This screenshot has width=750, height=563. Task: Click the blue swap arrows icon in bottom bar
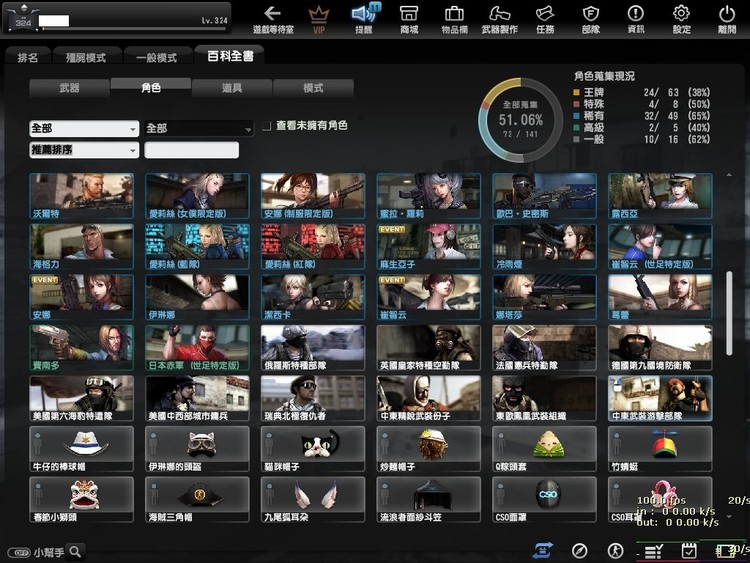(543, 551)
